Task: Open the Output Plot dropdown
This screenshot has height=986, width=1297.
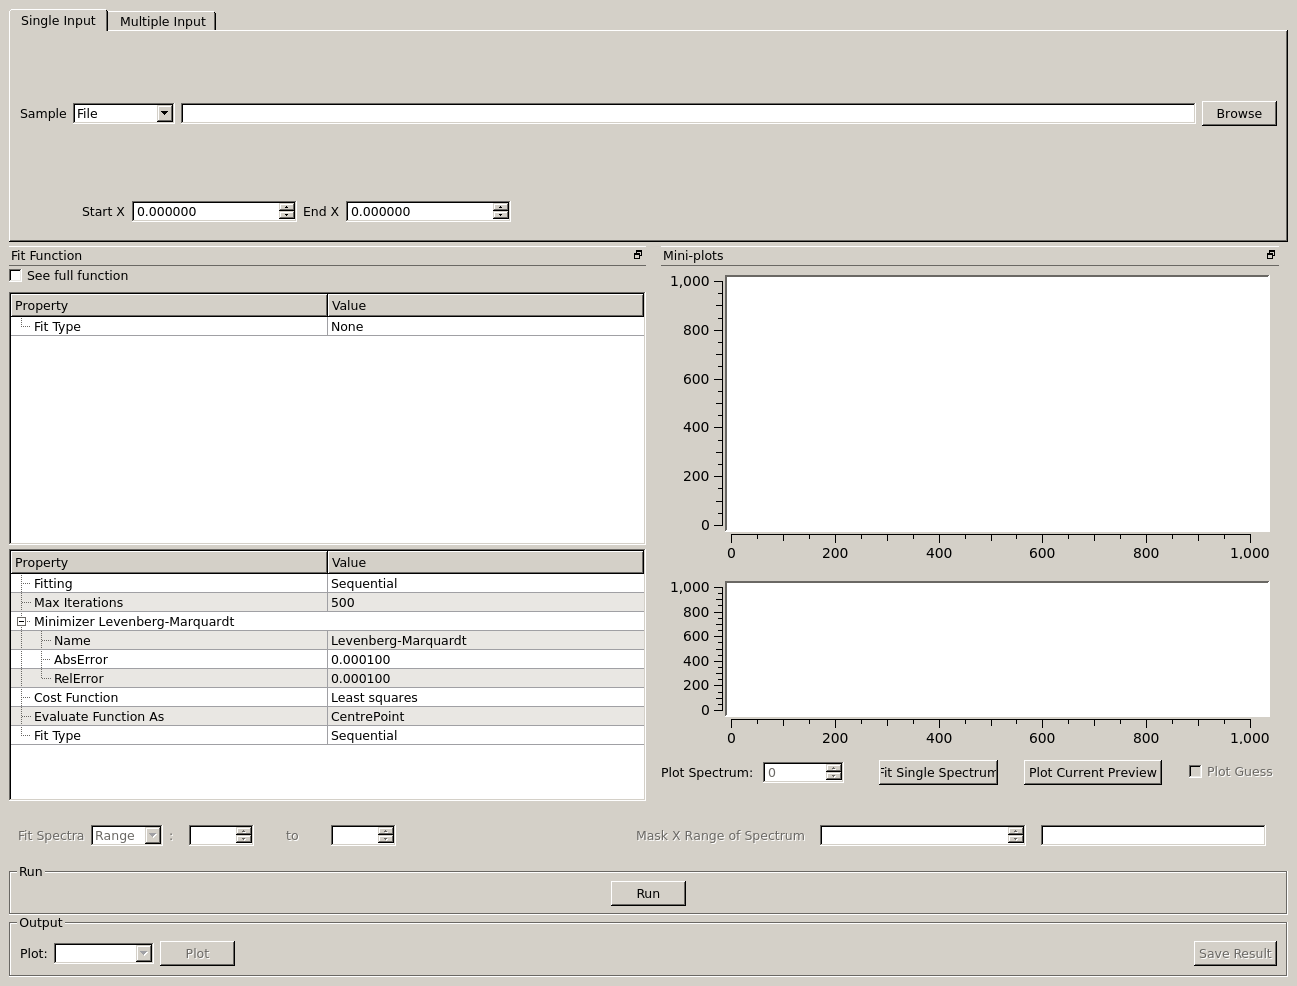Action: (143, 954)
